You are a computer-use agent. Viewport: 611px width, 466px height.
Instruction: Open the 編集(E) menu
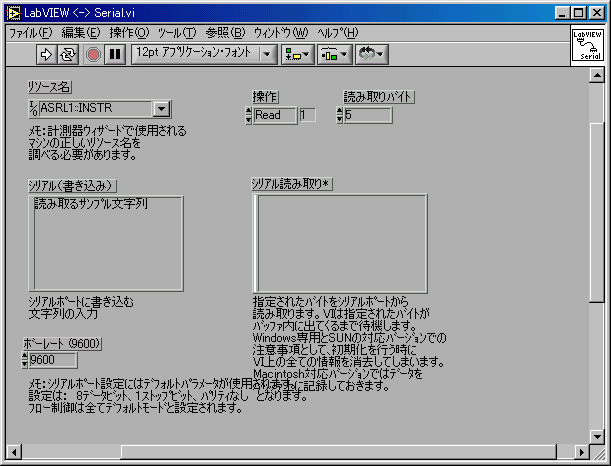tap(81, 33)
